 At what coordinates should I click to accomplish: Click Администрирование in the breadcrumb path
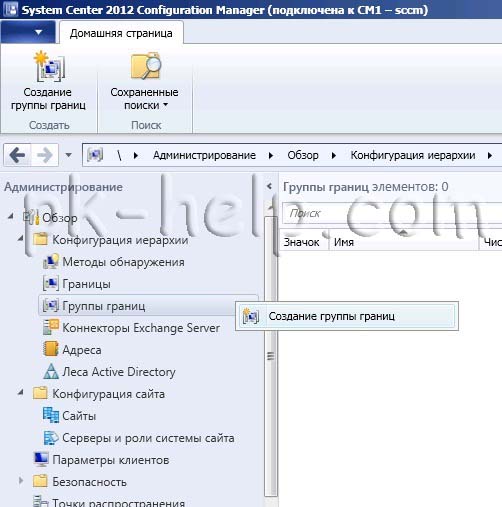click(204, 155)
